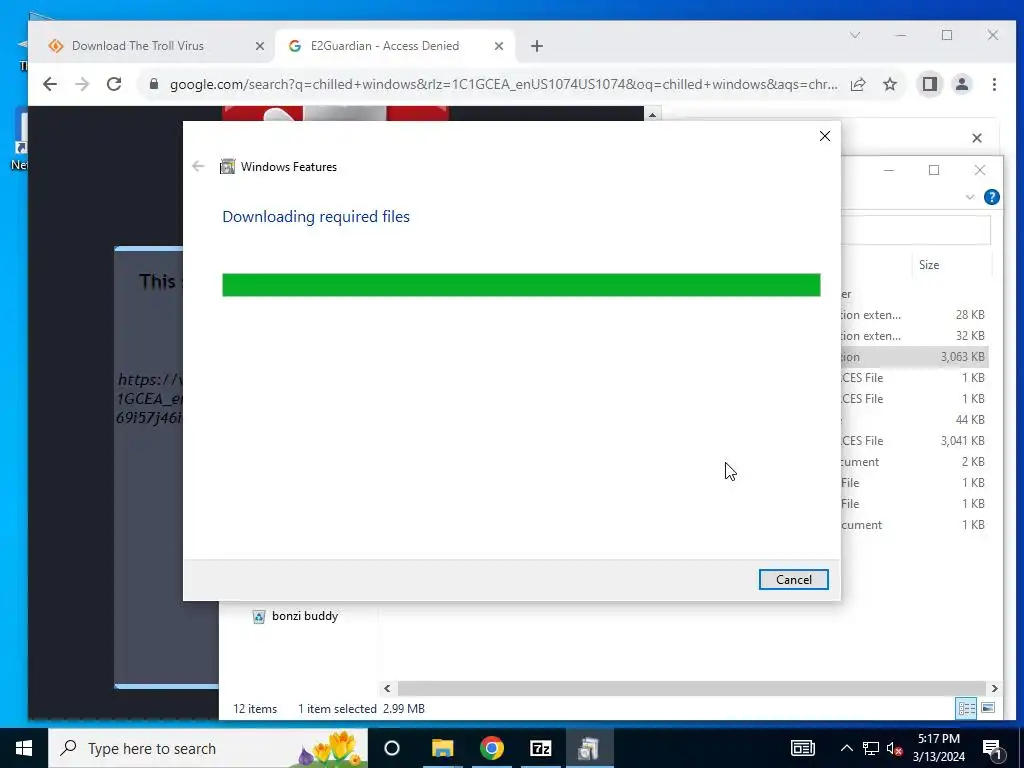Viewport: 1024px width, 768px height.
Task: Open muted volume tray icon
Action: coord(895,748)
